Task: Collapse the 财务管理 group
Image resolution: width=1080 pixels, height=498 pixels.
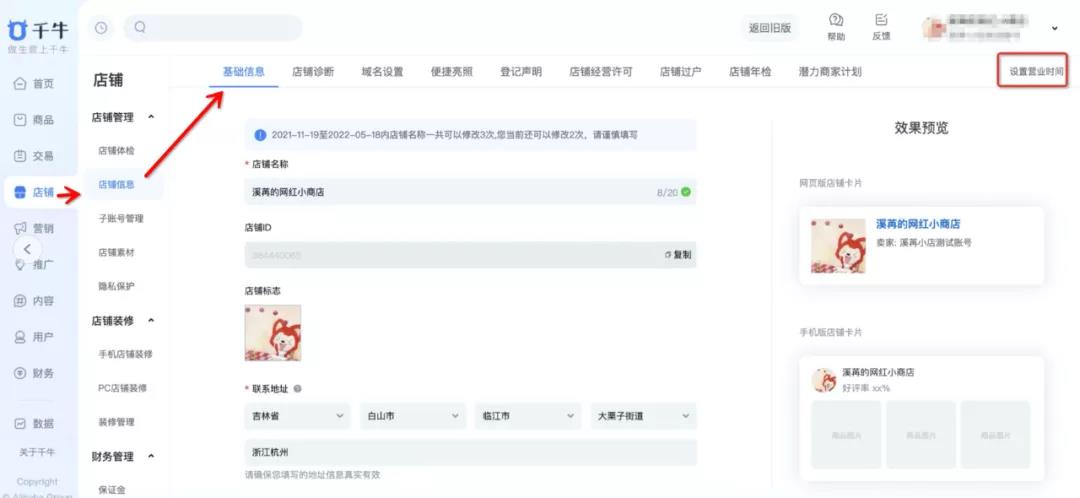Action: tap(152, 456)
